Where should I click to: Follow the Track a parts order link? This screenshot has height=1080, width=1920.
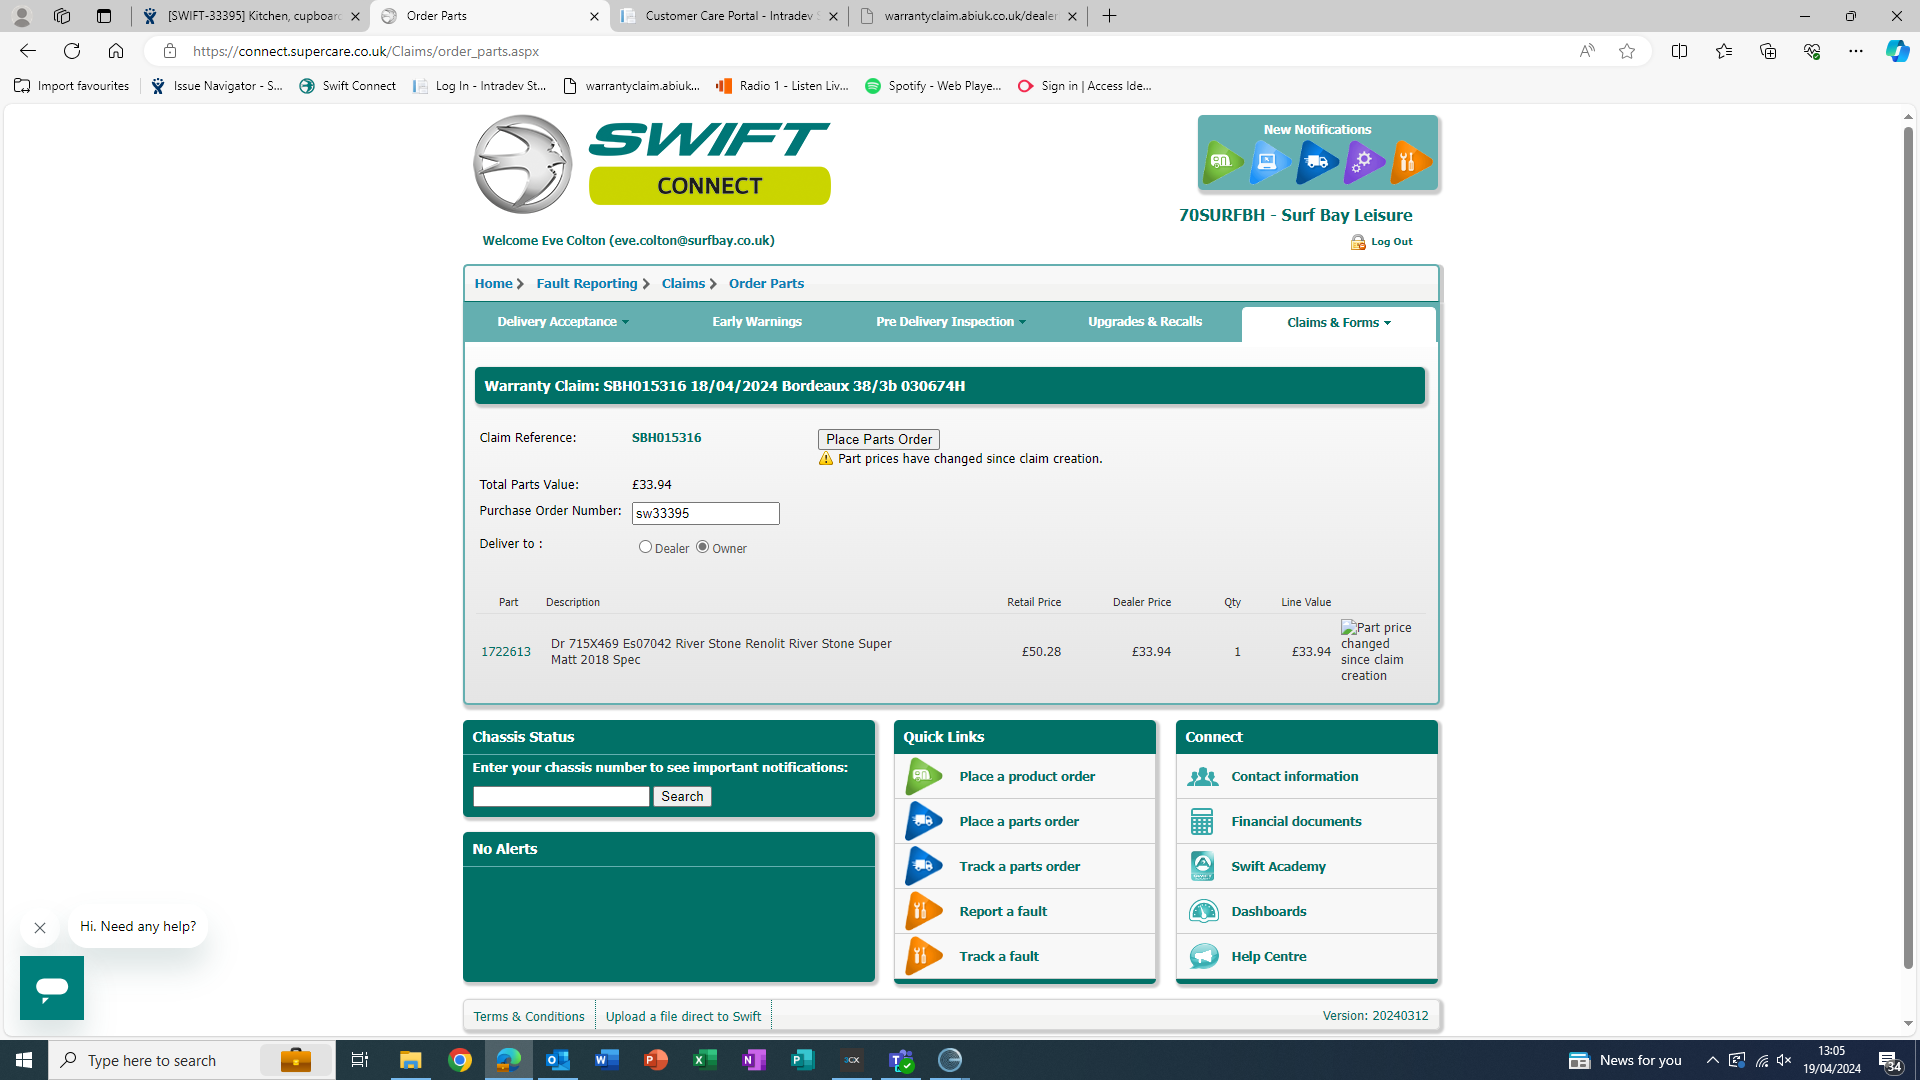pos(1019,866)
